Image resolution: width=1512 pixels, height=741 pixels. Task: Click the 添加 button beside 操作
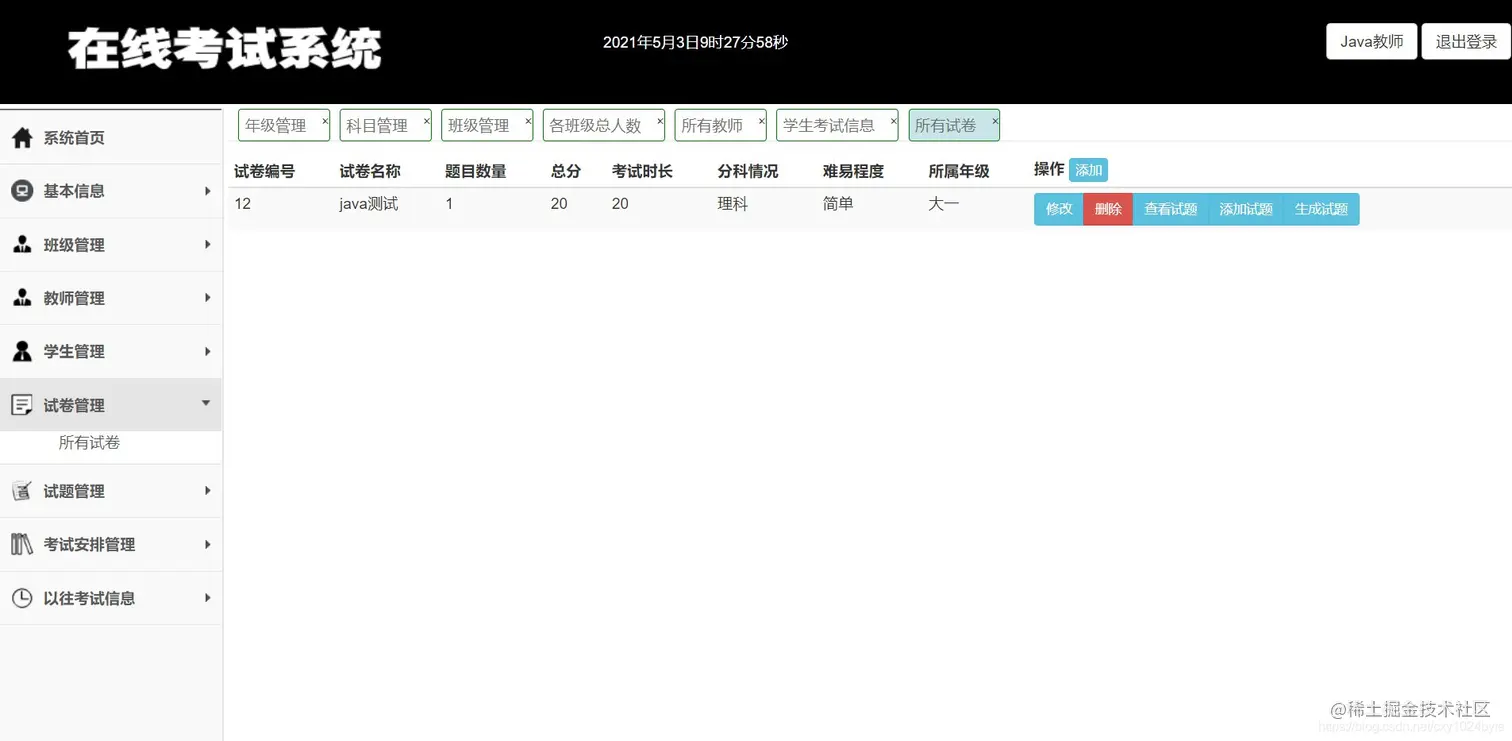[1088, 170]
